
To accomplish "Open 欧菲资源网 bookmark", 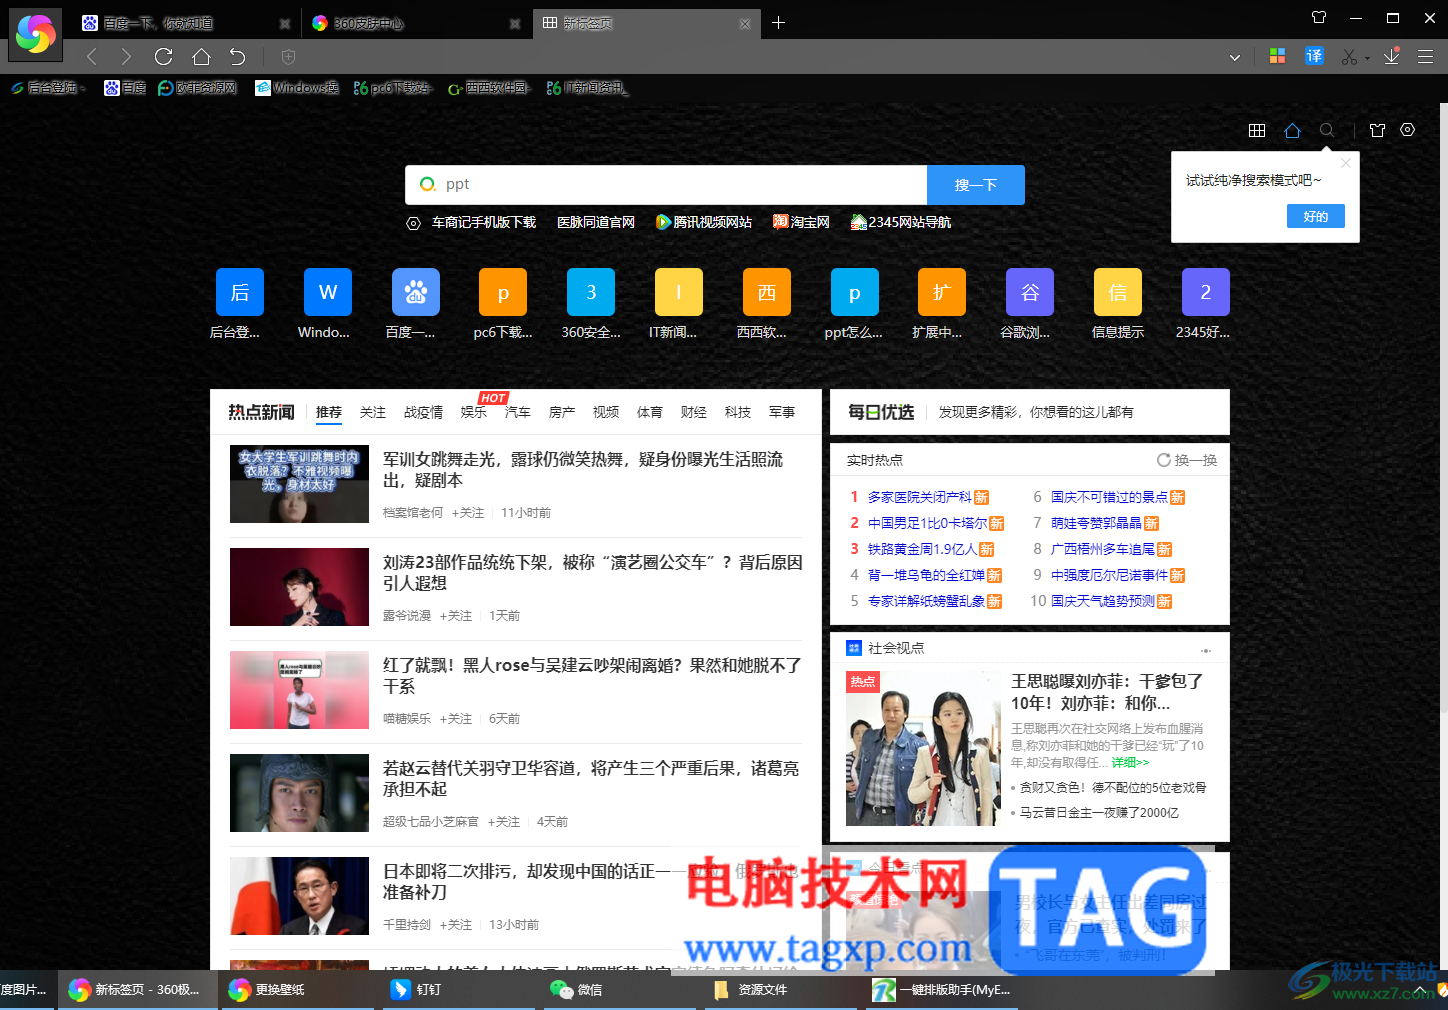I will click(198, 88).
